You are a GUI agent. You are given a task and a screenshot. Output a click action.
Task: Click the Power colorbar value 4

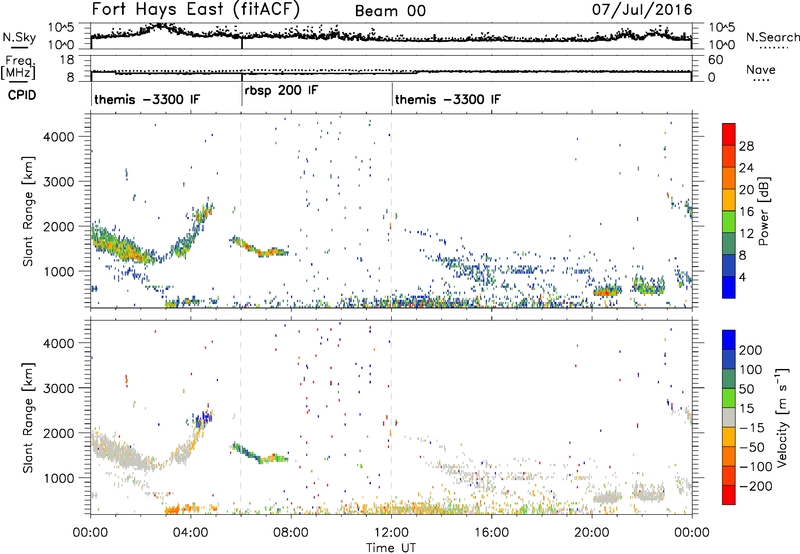point(742,277)
